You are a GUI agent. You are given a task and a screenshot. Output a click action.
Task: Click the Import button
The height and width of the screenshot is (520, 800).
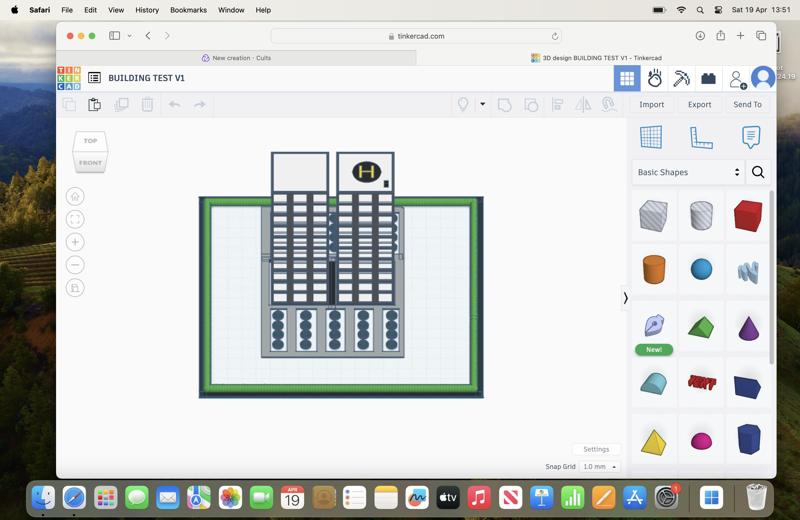[652, 104]
